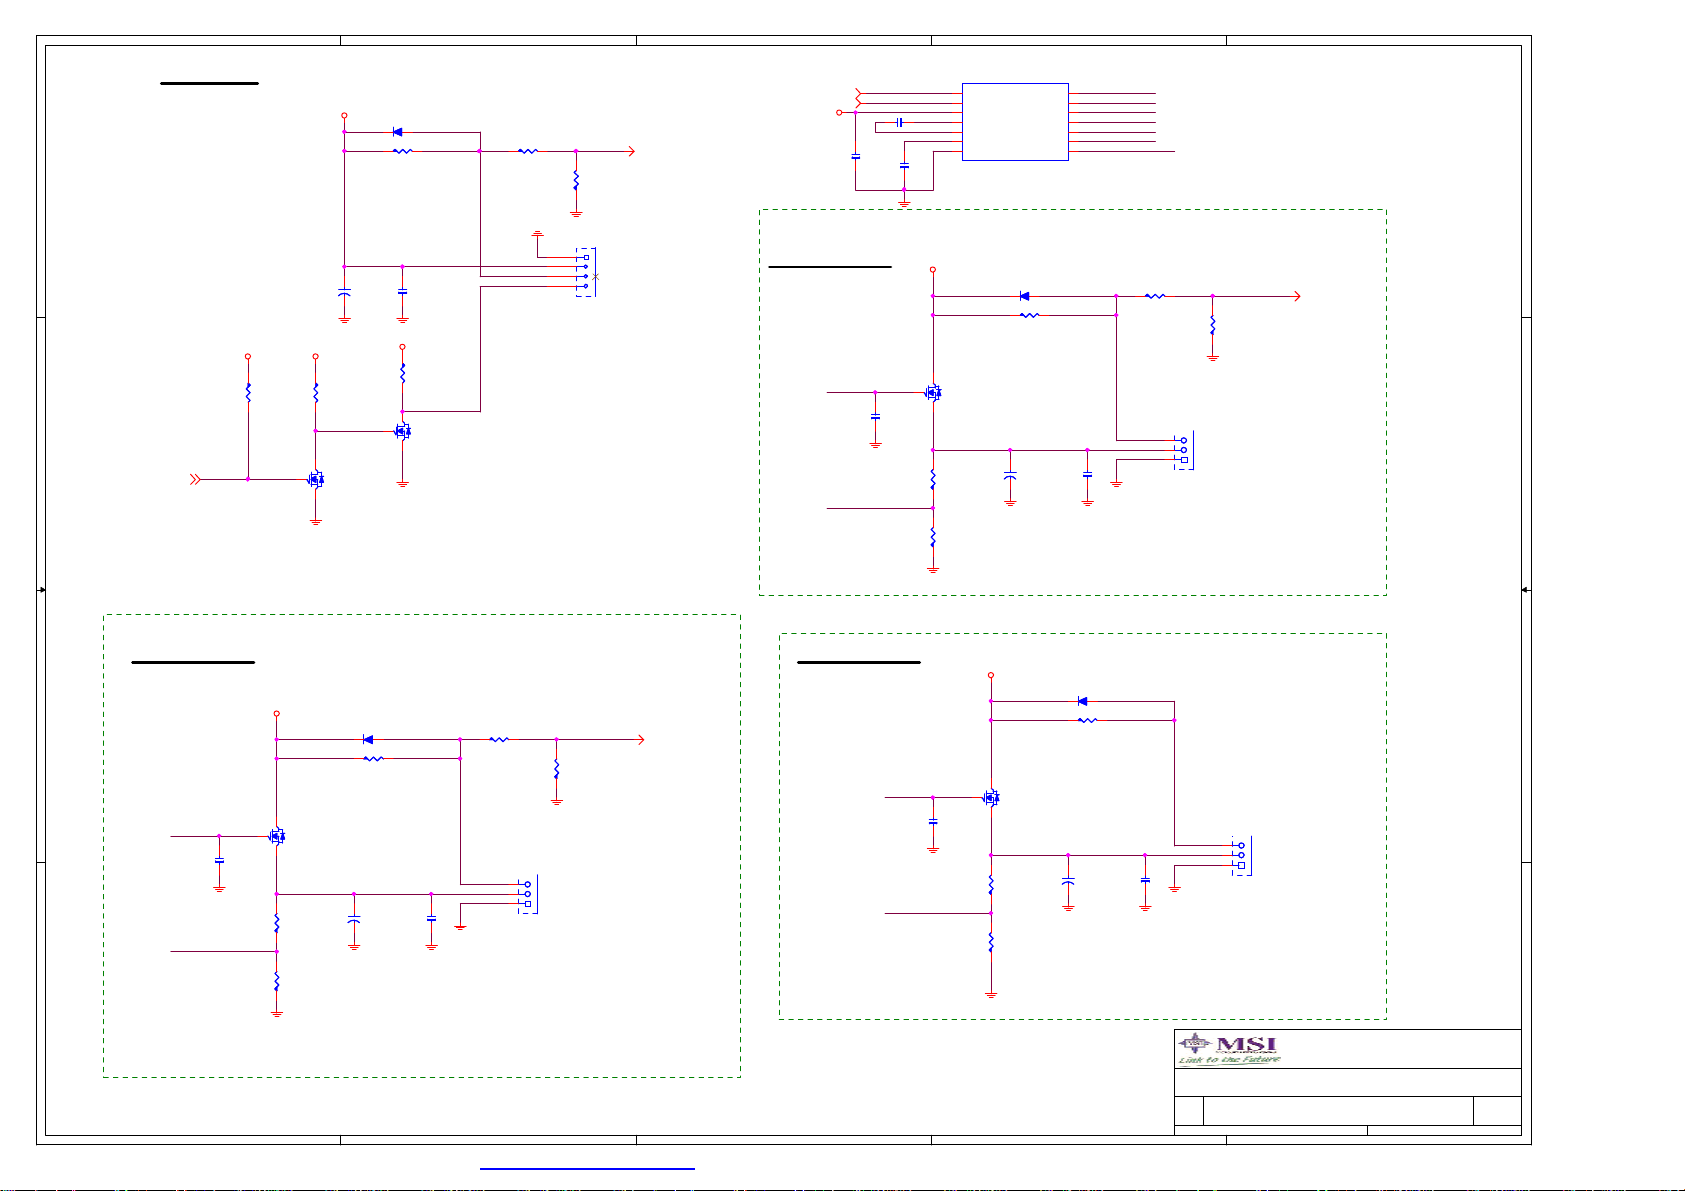Select the three-pin connector in the top-right block
Viewport: 1685px width, 1191px height.
(1184, 450)
